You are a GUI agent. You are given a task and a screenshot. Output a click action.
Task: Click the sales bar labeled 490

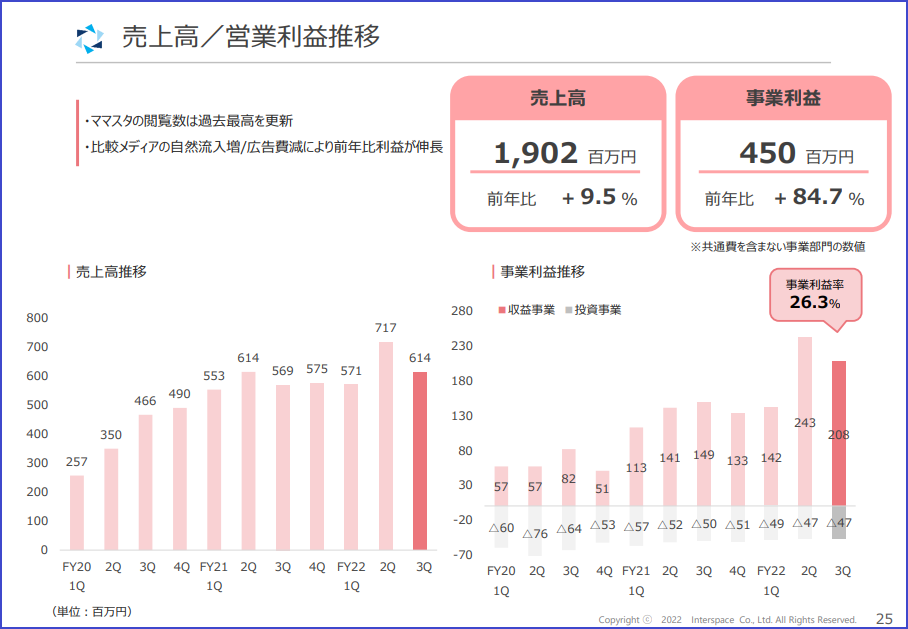coord(180,479)
